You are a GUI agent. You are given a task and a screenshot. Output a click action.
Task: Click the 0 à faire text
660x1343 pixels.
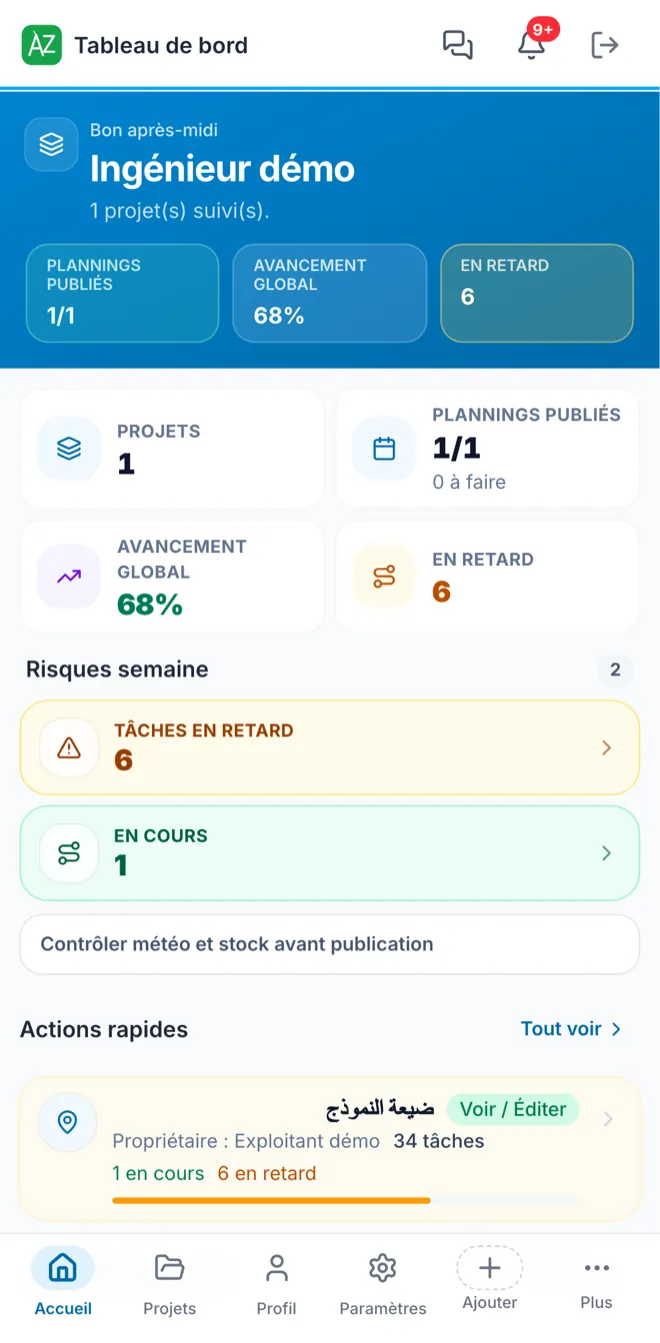tap(469, 482)
